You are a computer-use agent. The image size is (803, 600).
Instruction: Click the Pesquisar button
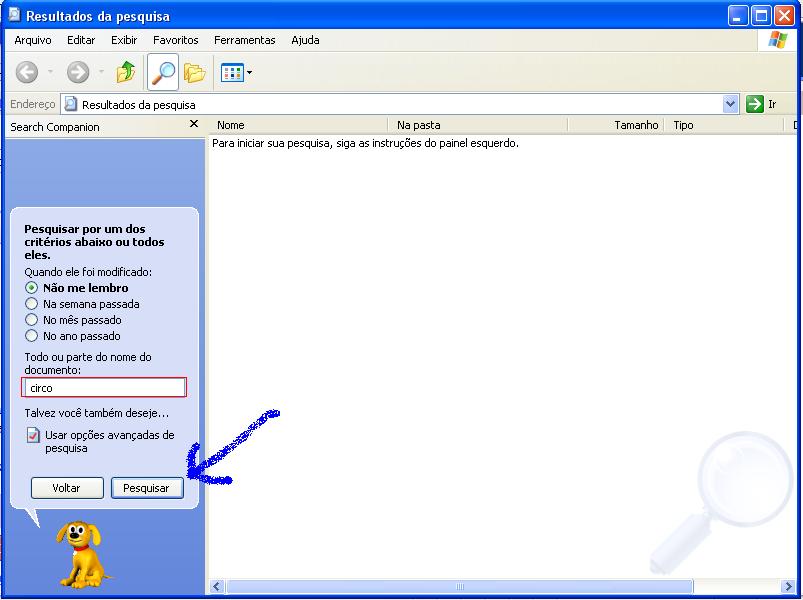click(147, 488)
